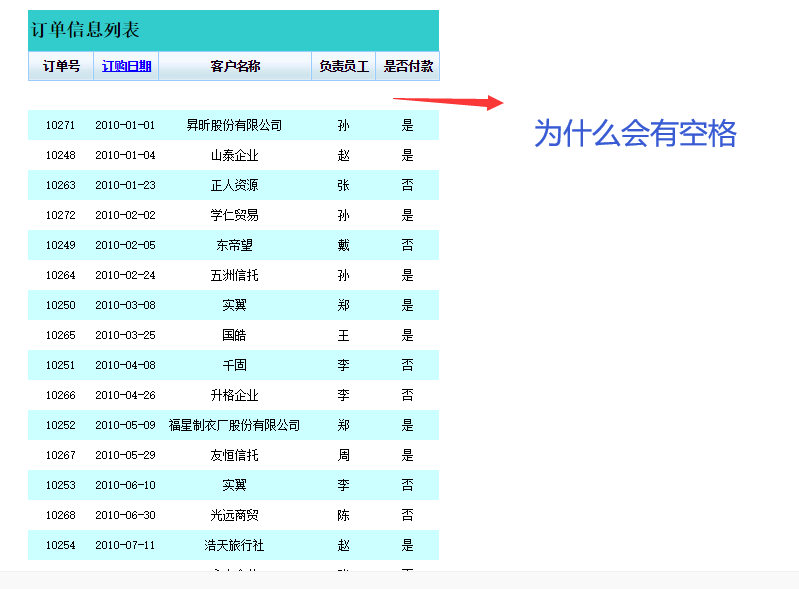This screenshot has height=589, width=799.
Task: Select order number 10254 cell
Action: pos(60,546)
